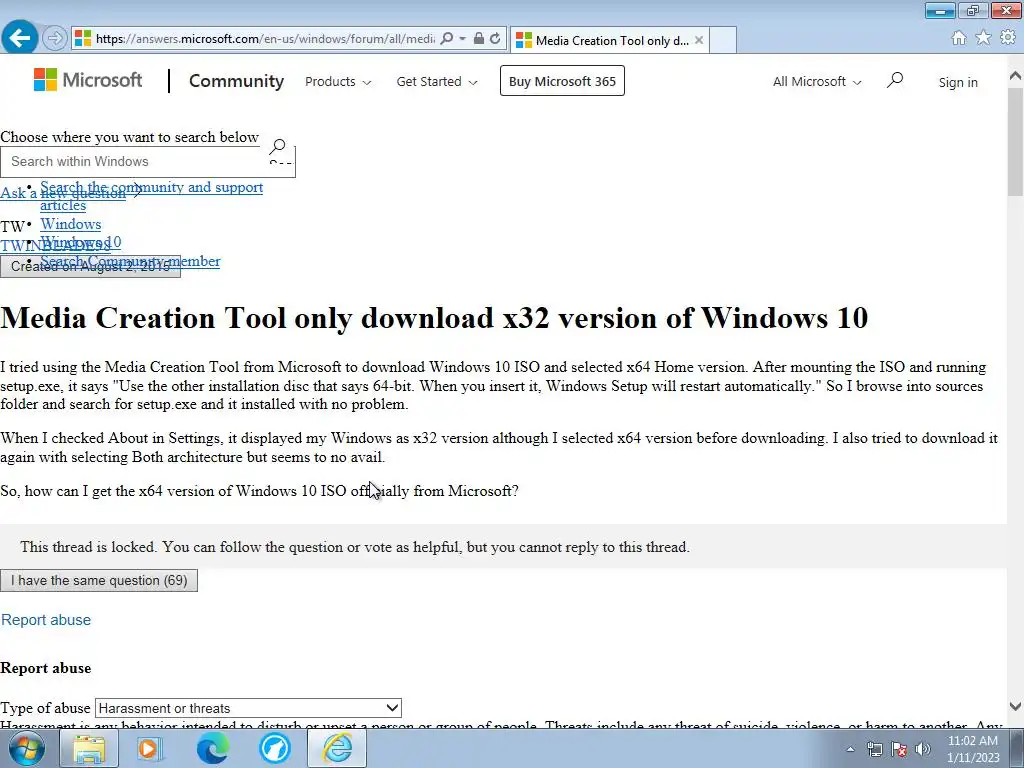Open Search Community member link
This screenshot has height=768, width=1024.
[130, 261]
